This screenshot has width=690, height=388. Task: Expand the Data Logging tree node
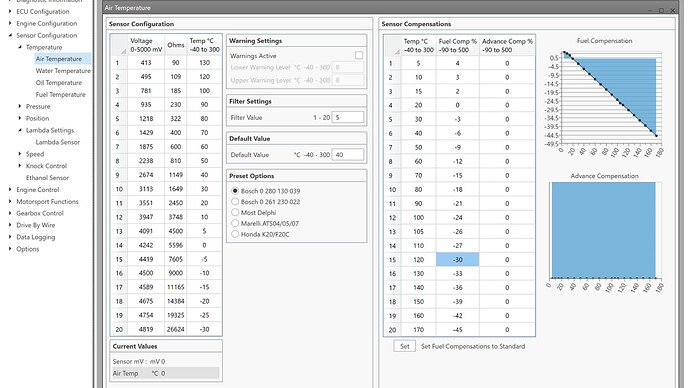pos(10,237)
